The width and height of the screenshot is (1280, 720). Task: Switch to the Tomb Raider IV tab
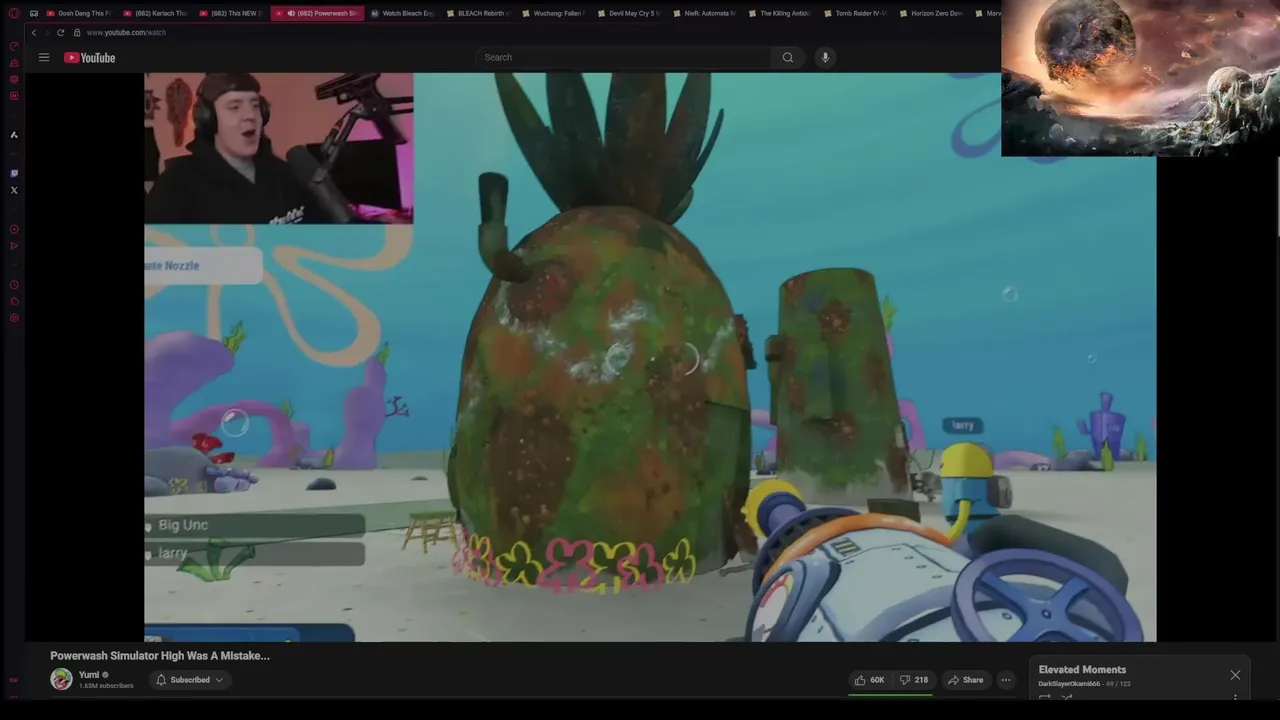pos(855,13)
